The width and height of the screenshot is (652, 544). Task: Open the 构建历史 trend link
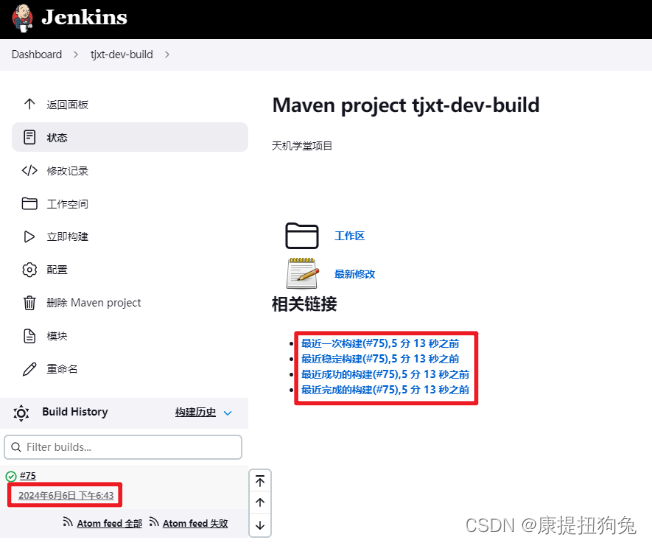pyautogui.click(x=195, y=412)
